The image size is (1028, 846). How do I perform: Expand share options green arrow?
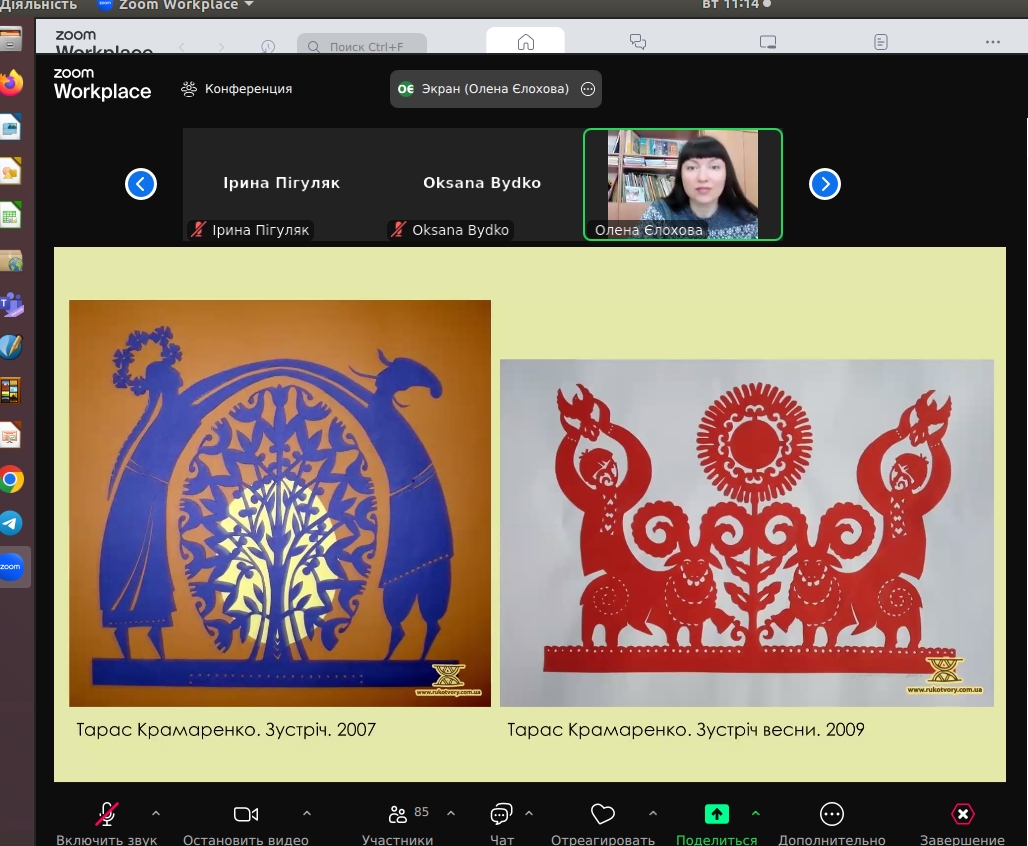coord(756,813)
